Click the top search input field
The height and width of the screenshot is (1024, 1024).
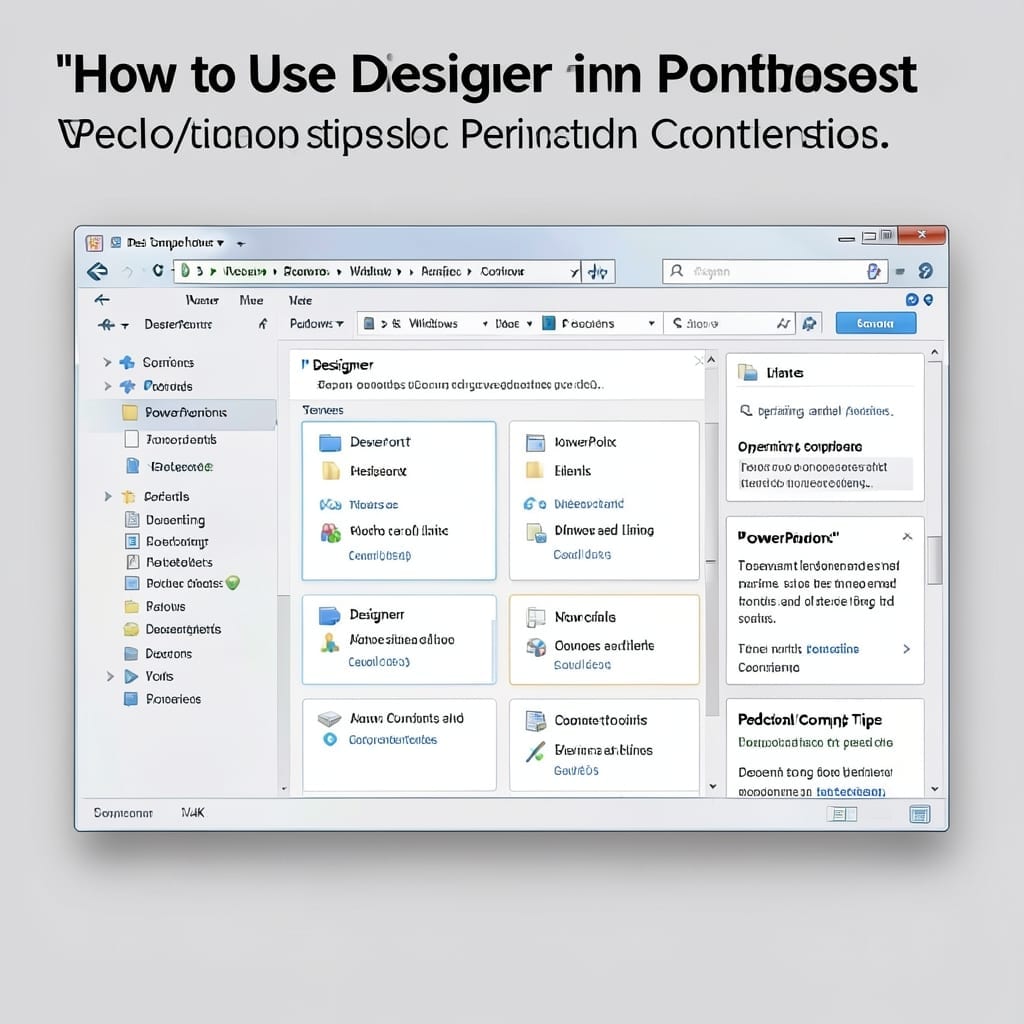(775, 271)
